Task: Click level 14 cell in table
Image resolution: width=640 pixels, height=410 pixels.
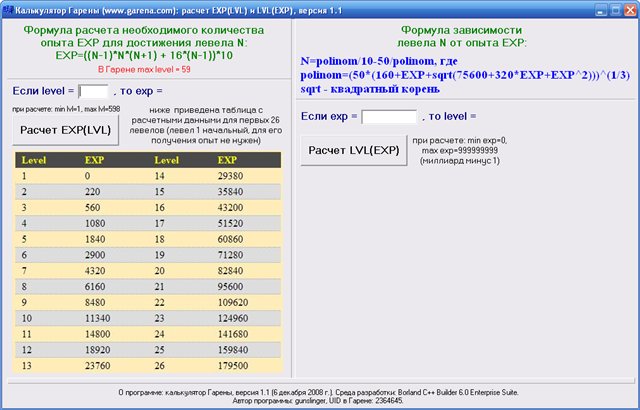Action: 160,176
